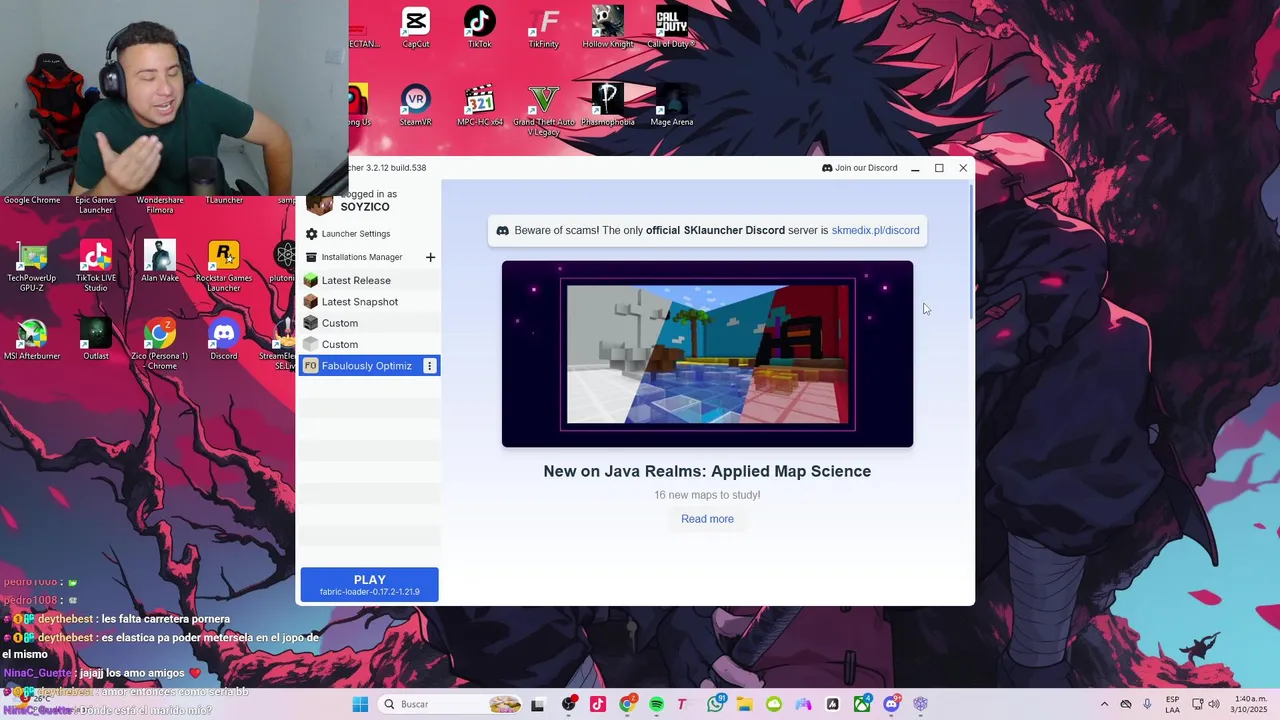Open TikTok desktop shortcut
The image size is (1280, 720).
(480, 27)
